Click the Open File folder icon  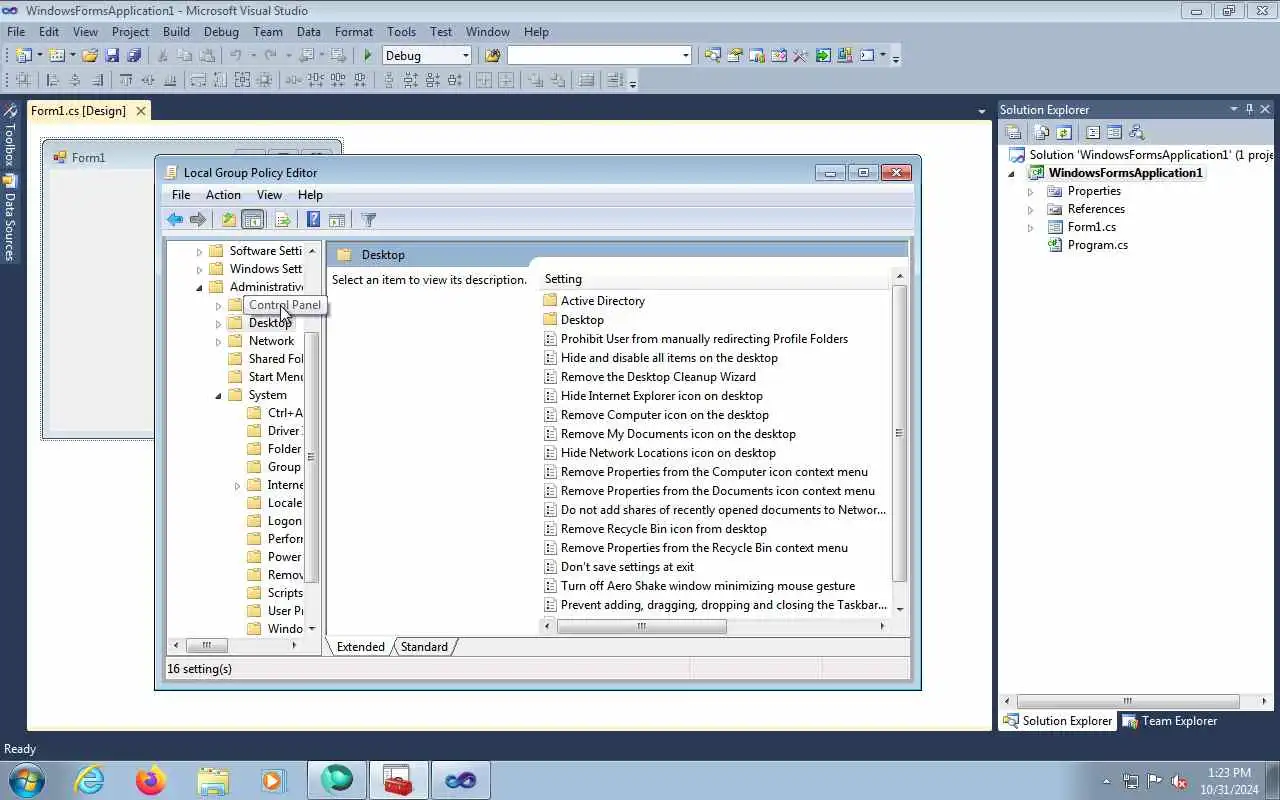90,56
